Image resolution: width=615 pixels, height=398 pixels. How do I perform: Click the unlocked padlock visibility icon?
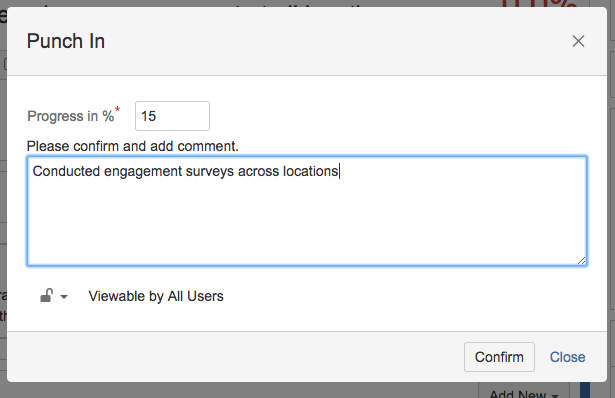point(46,296)
